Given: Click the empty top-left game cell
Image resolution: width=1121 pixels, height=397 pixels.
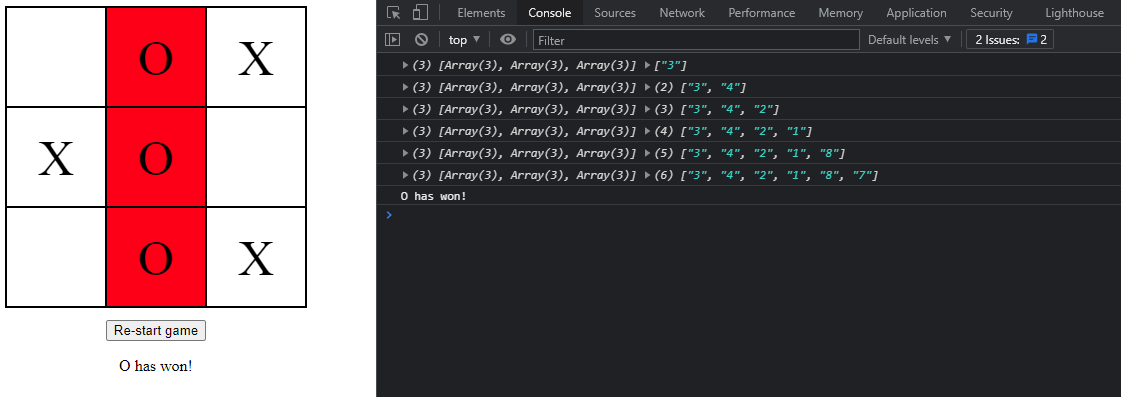Looking at the screenshot, I should 56,57.
